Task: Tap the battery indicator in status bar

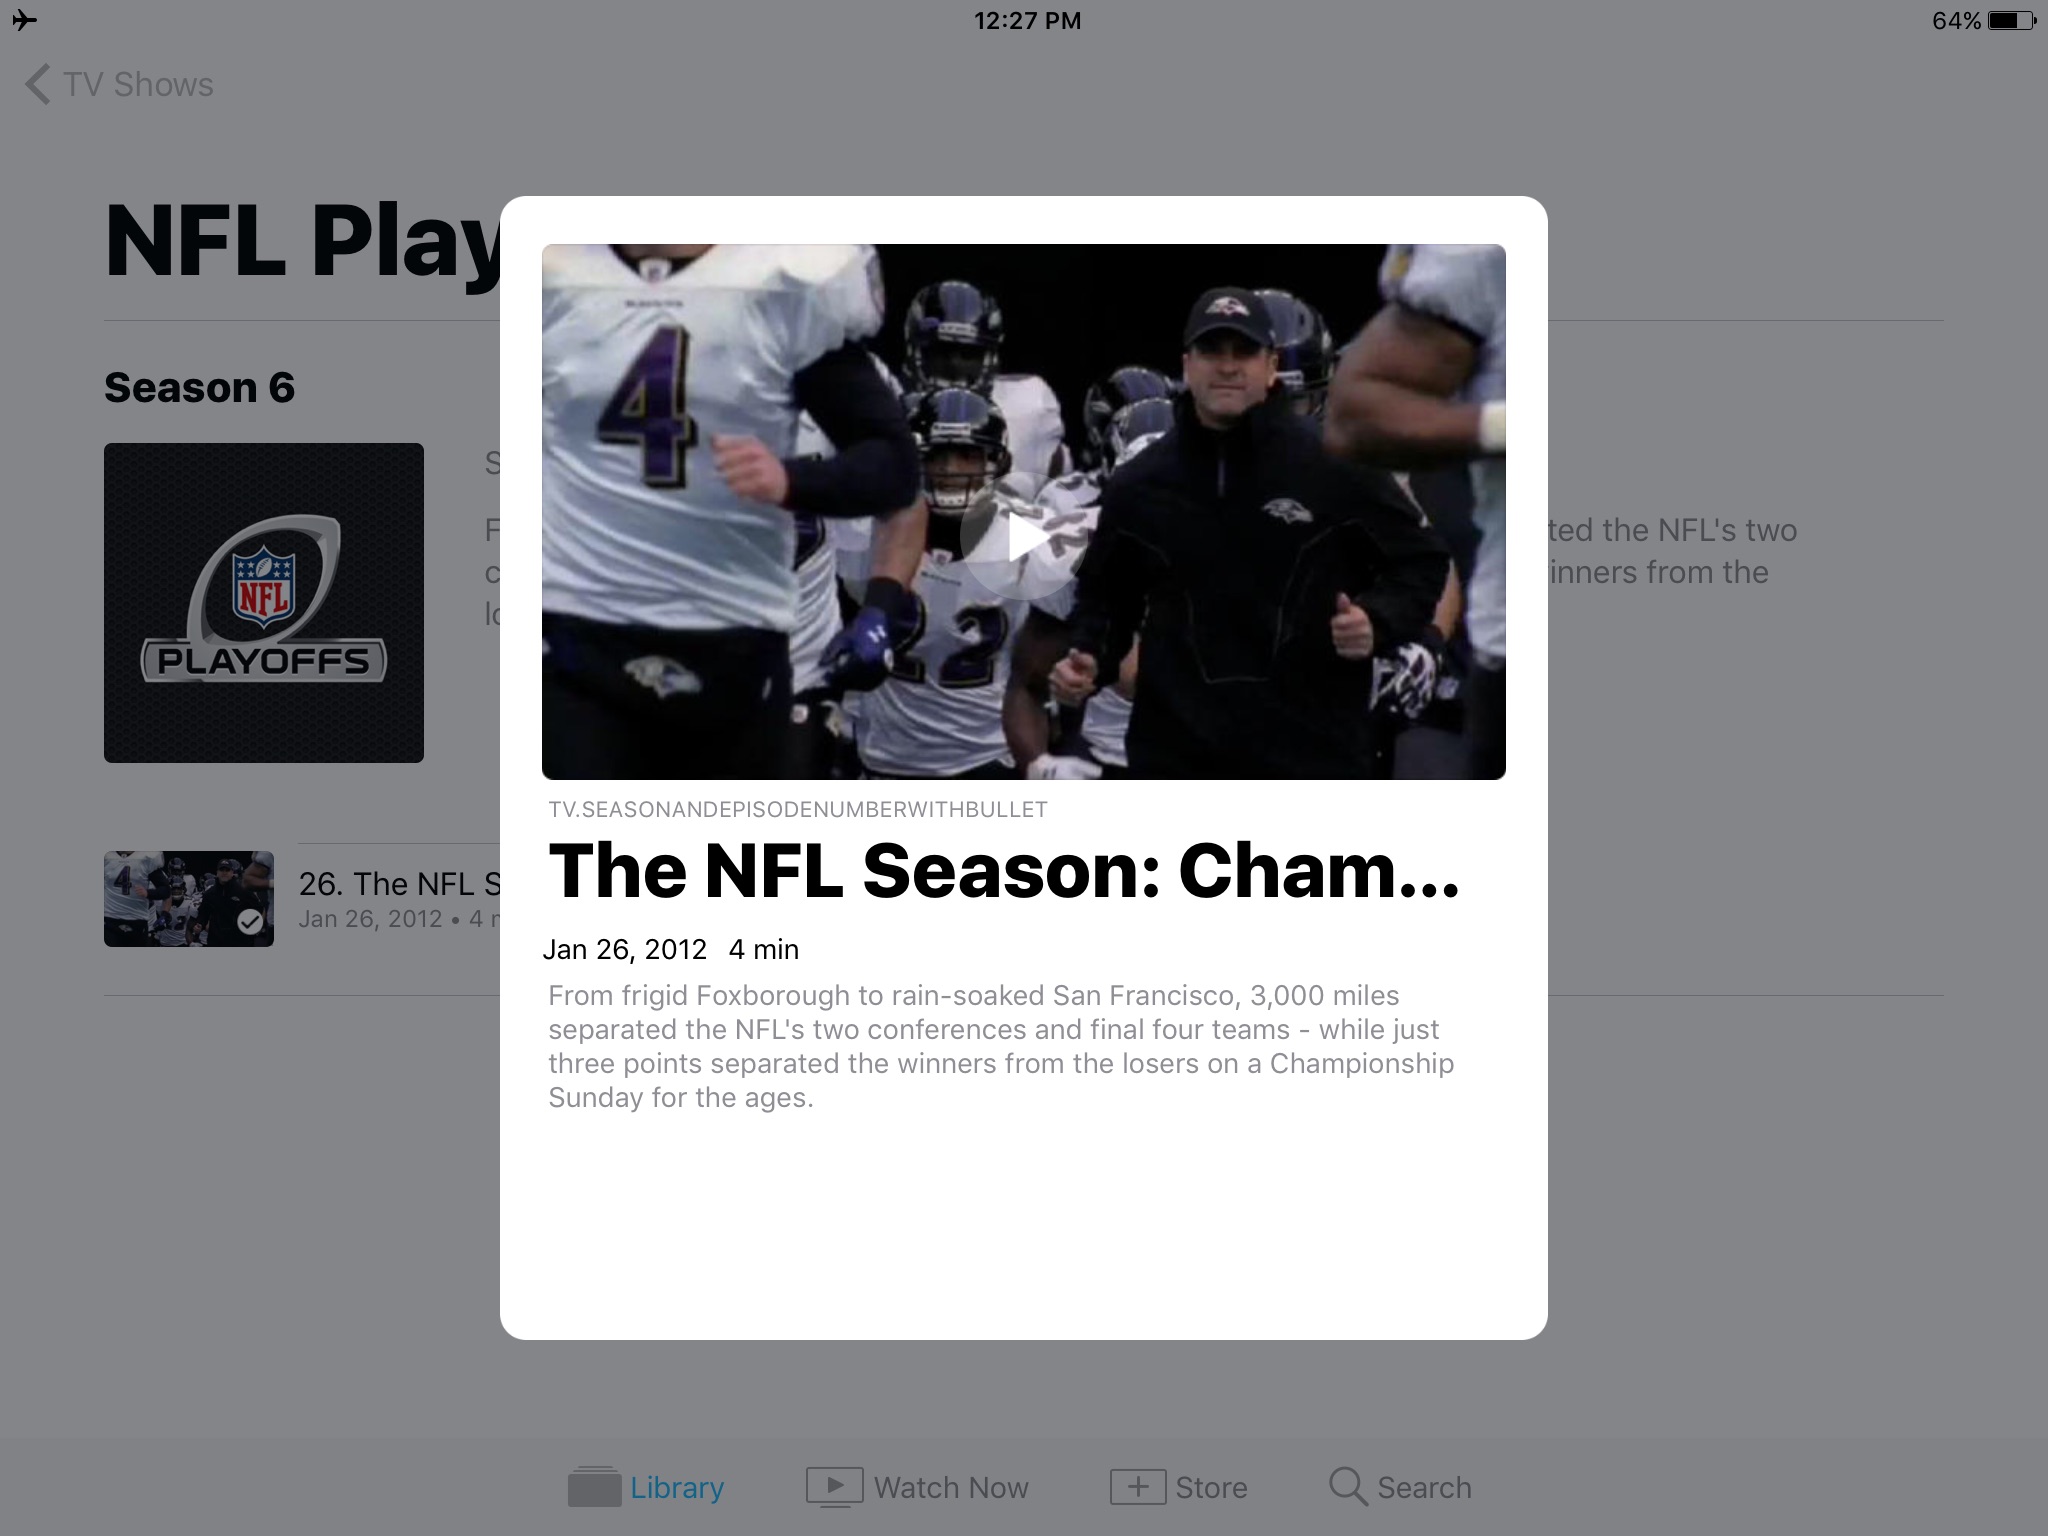Action: coord(2010,21)
